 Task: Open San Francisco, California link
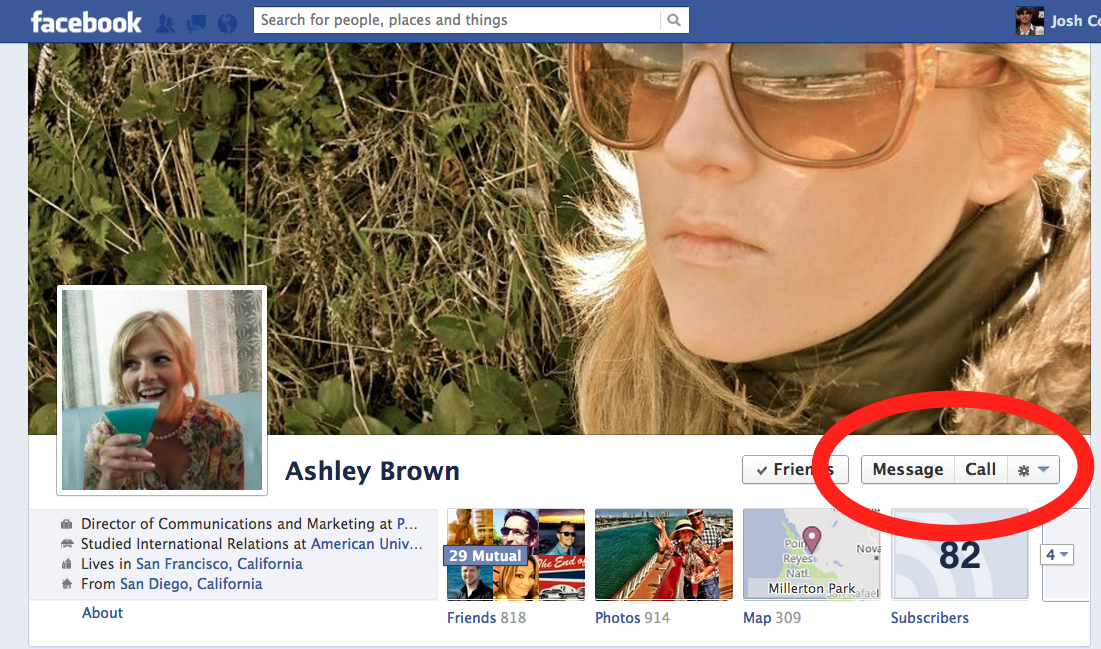(x=219, y=564)
